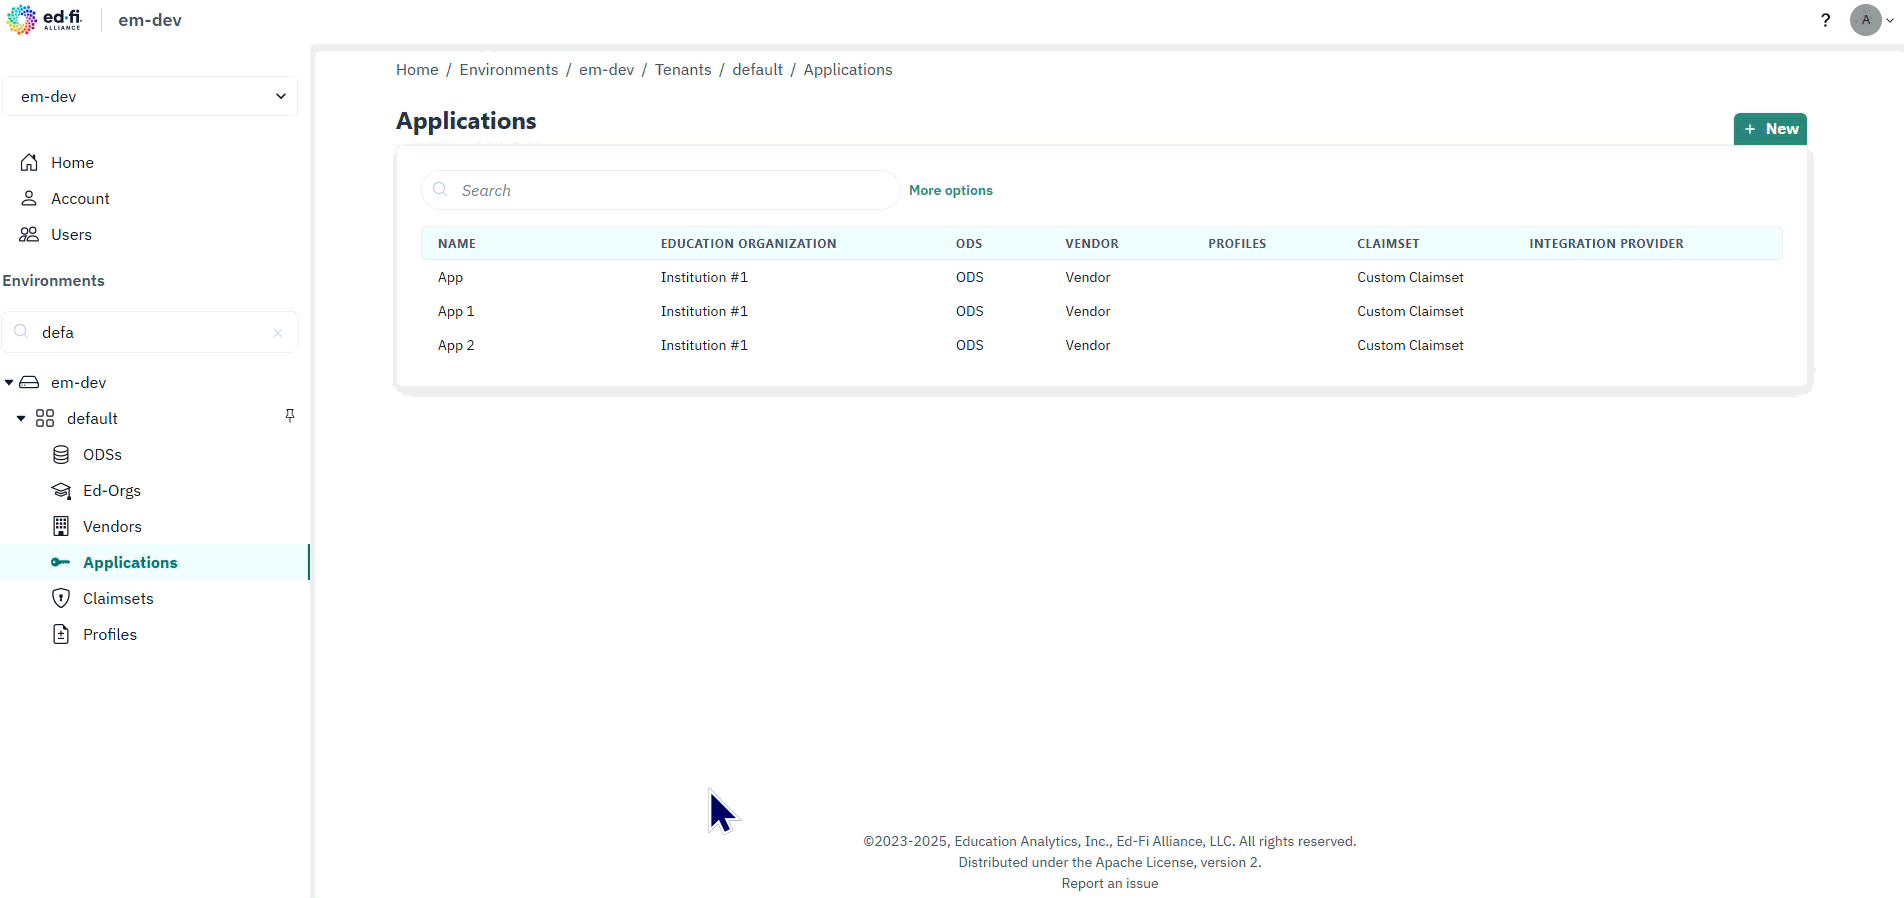Sort by INTEGRATION PROVIDER column header
1904x898 pixels.
(1606, 243)
